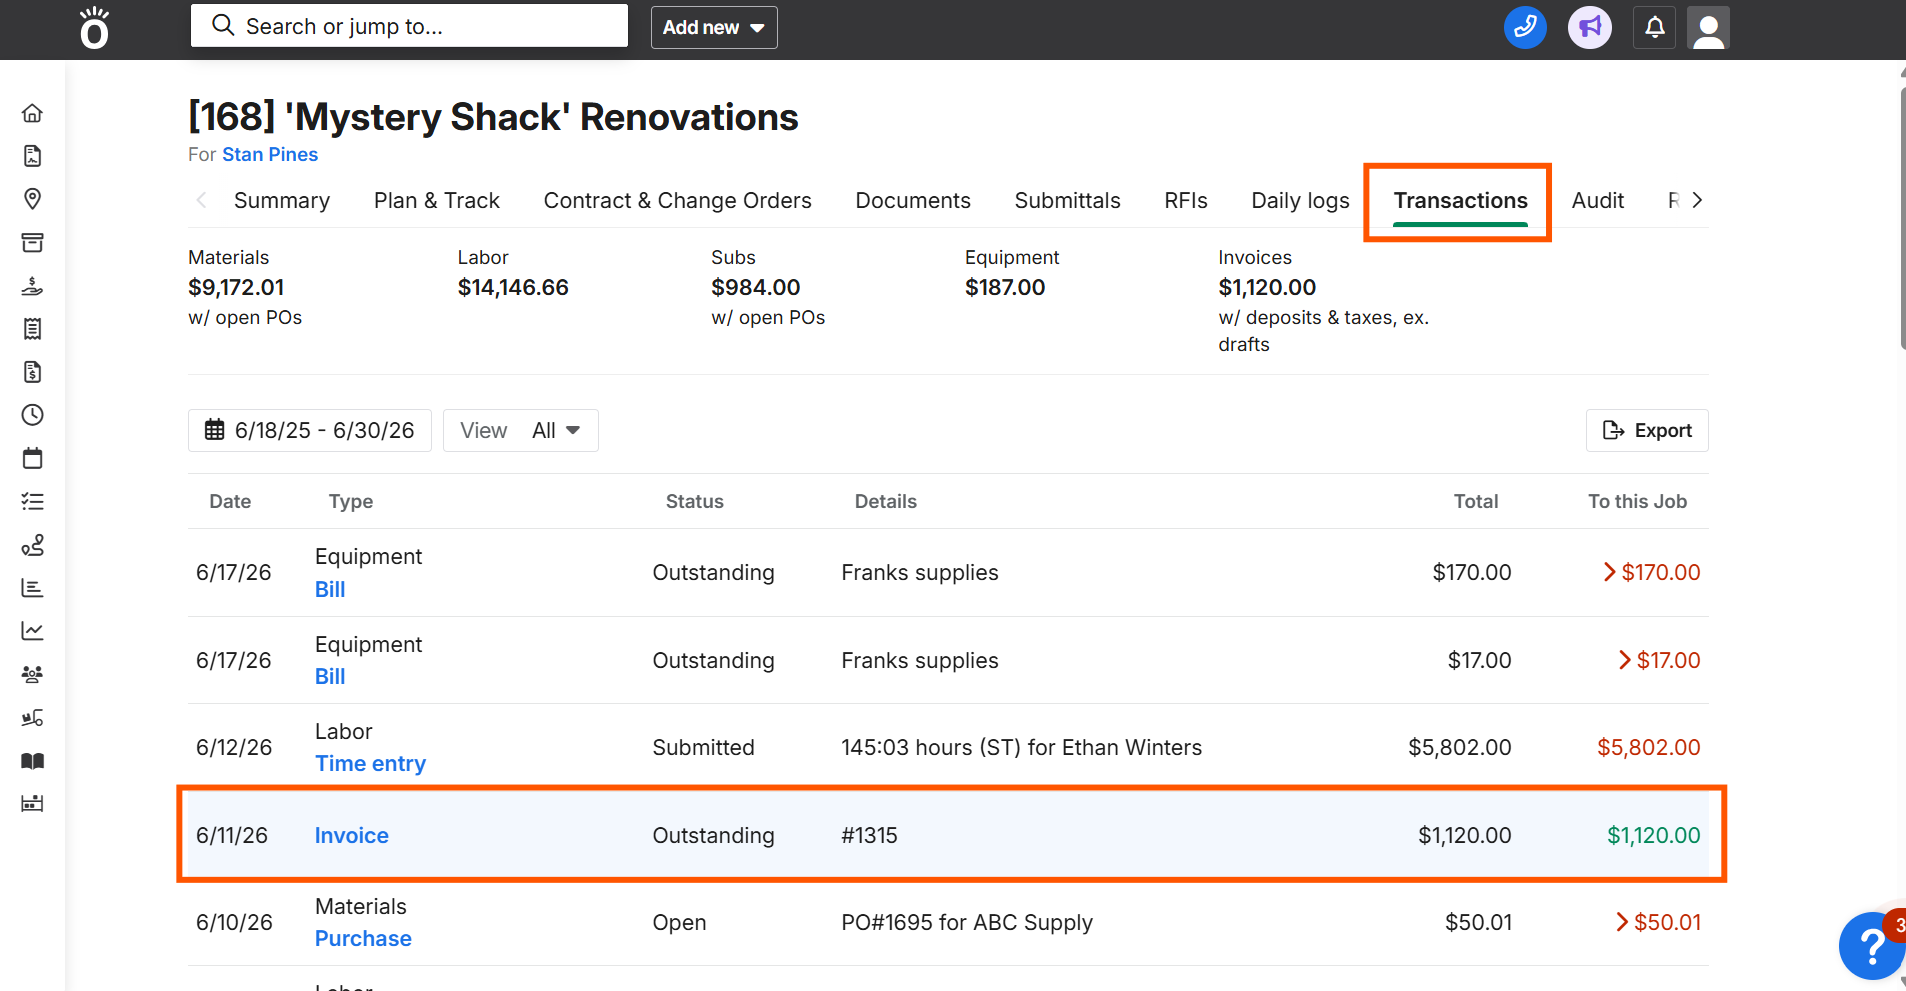Click the Date column header
This screenshot has width=1906, height=991.
click(x=230, y=501)
